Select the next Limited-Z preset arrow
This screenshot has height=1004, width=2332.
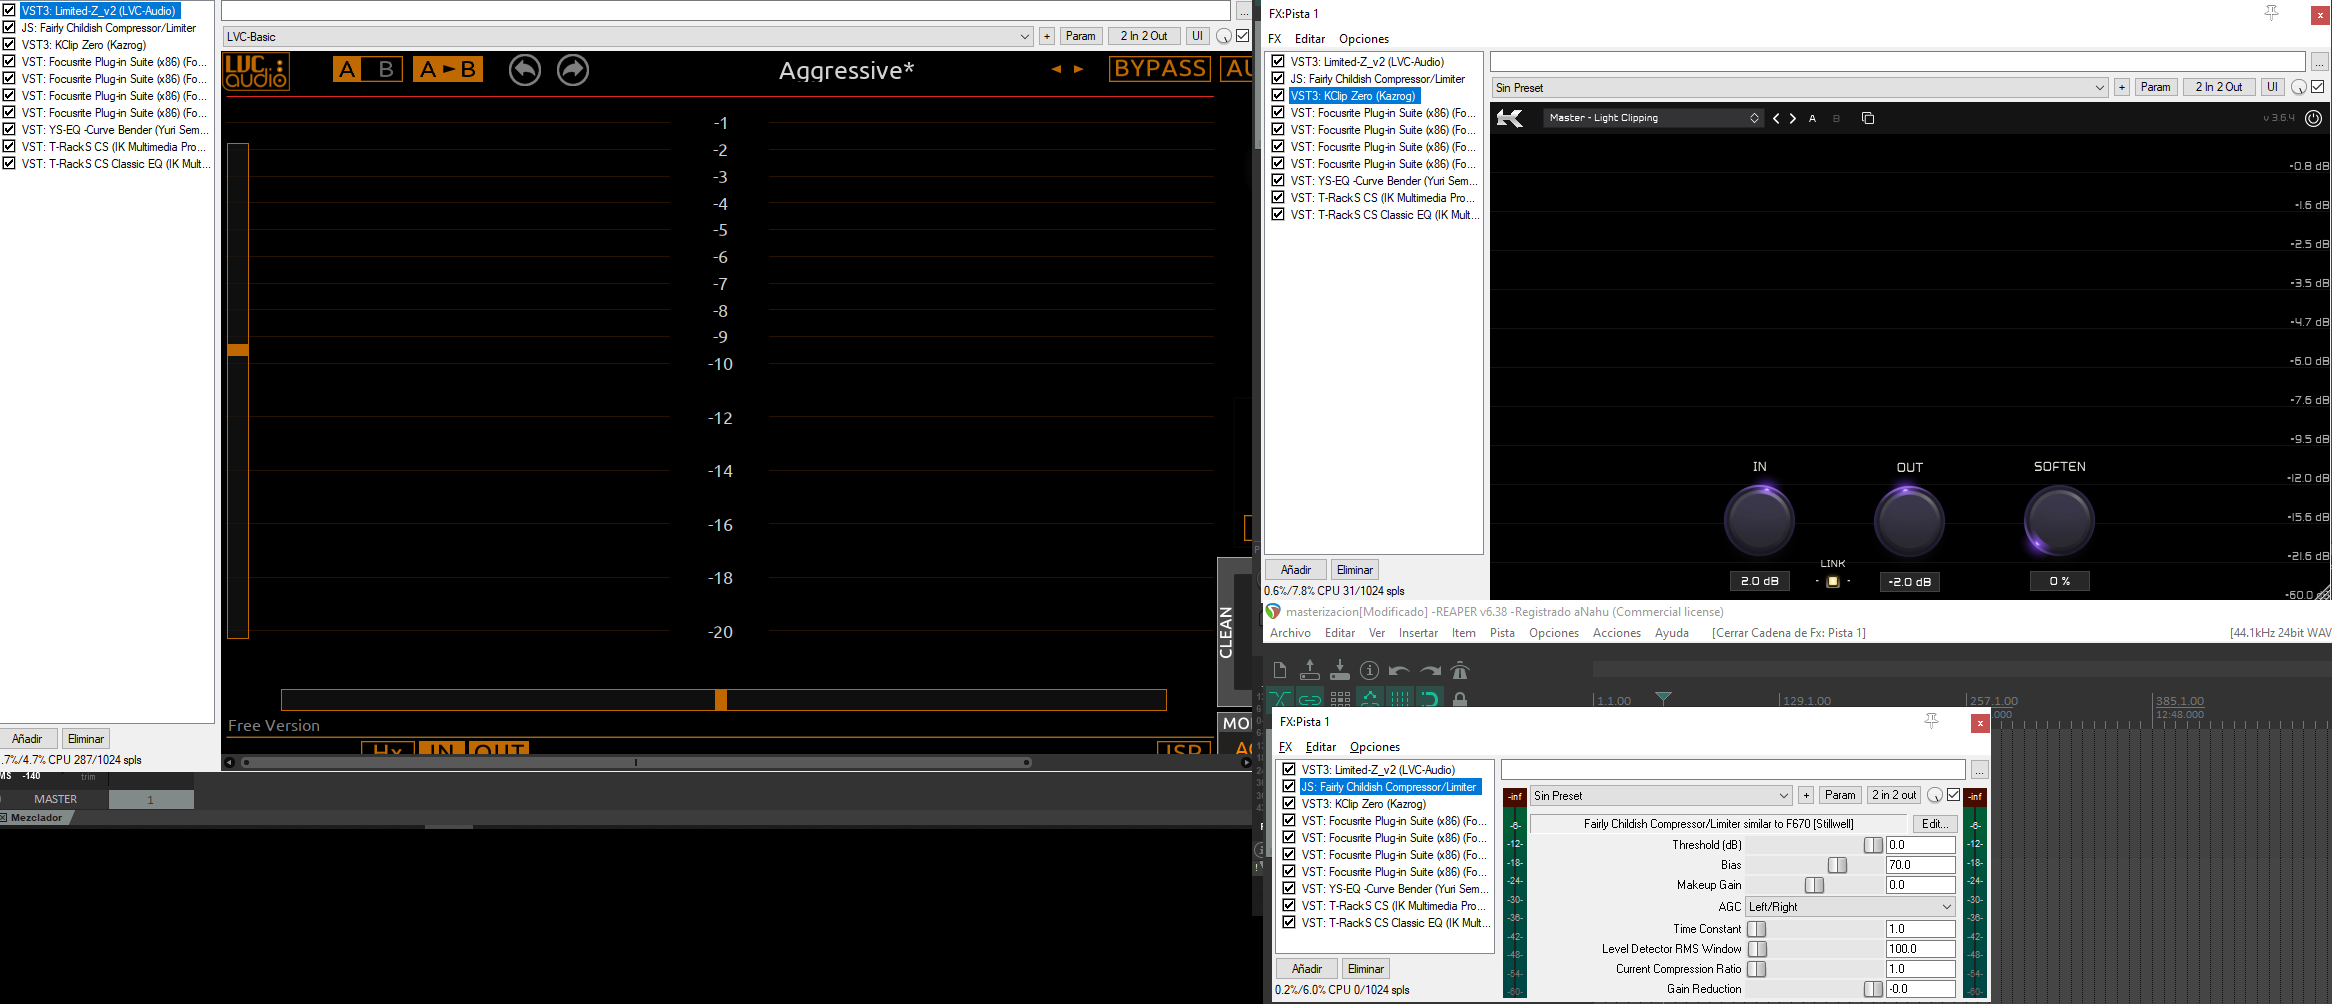coord(1078,69)
